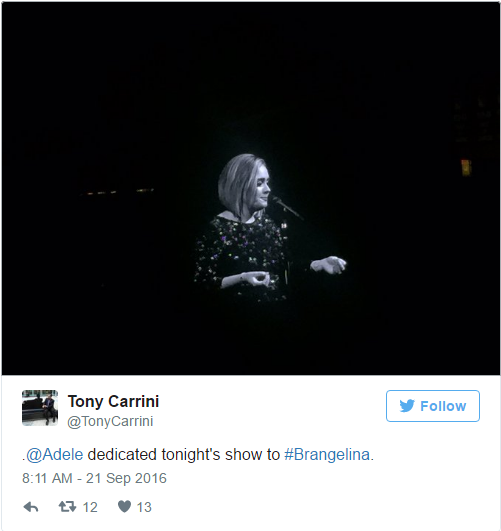Open the #Brangelina hashtag link
Screen dimensions: 501x531
click(x=327, y=454)
